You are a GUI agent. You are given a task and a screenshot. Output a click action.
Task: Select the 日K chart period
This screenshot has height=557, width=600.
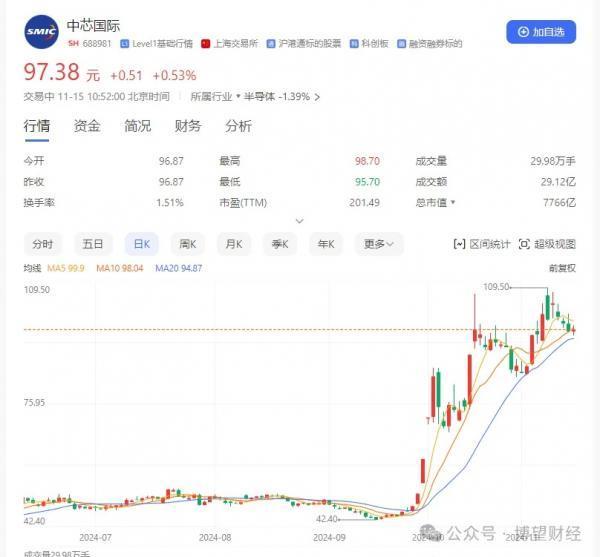coord(142,244)
